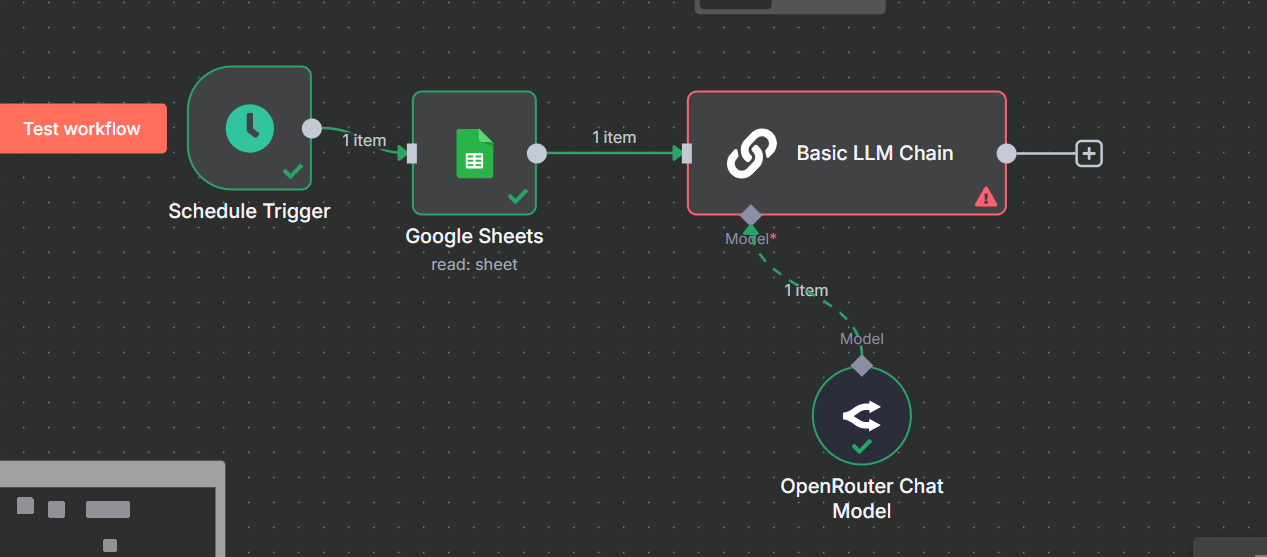The height and width of the screenshot is (557, 1267).
Task: Click the green checkmark on OpenRouter node
Action: [x=862, y=446]
